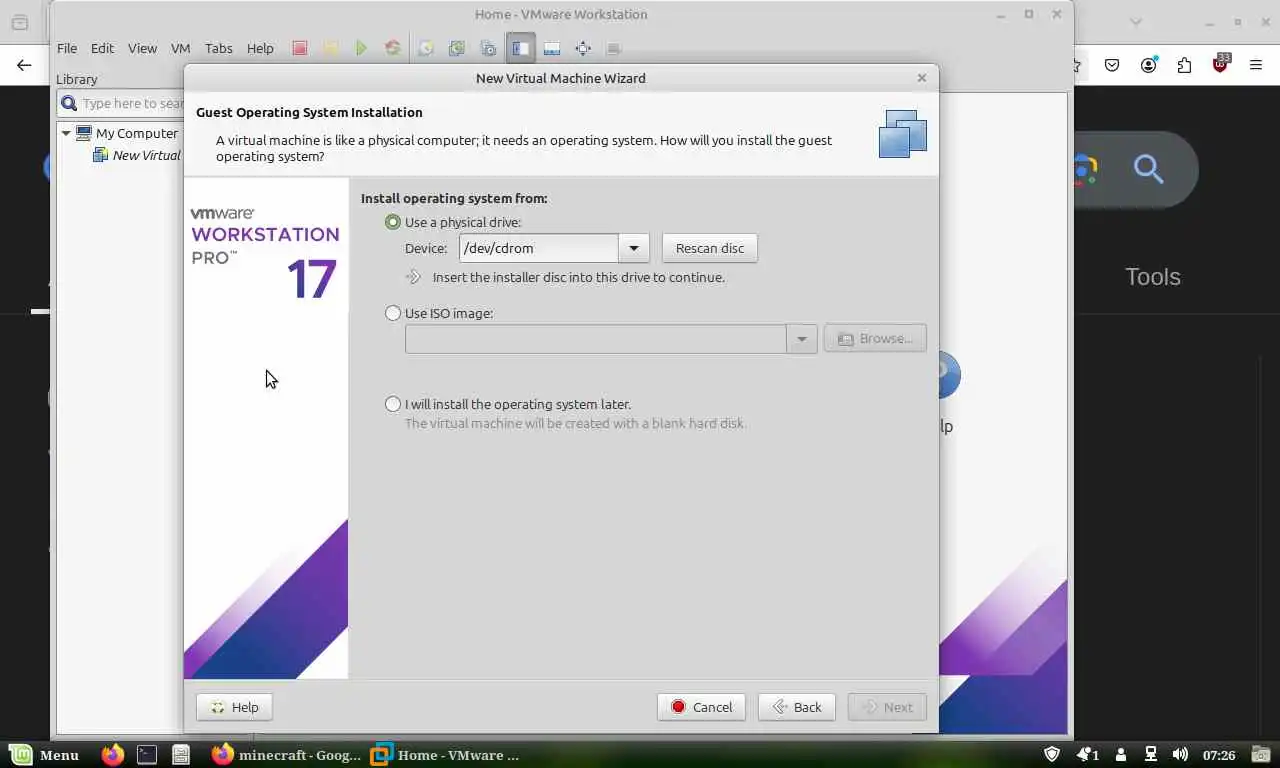Screen dimensions: 1280x768
Task: Open the VM menu
Action: (x=180, y=48)
